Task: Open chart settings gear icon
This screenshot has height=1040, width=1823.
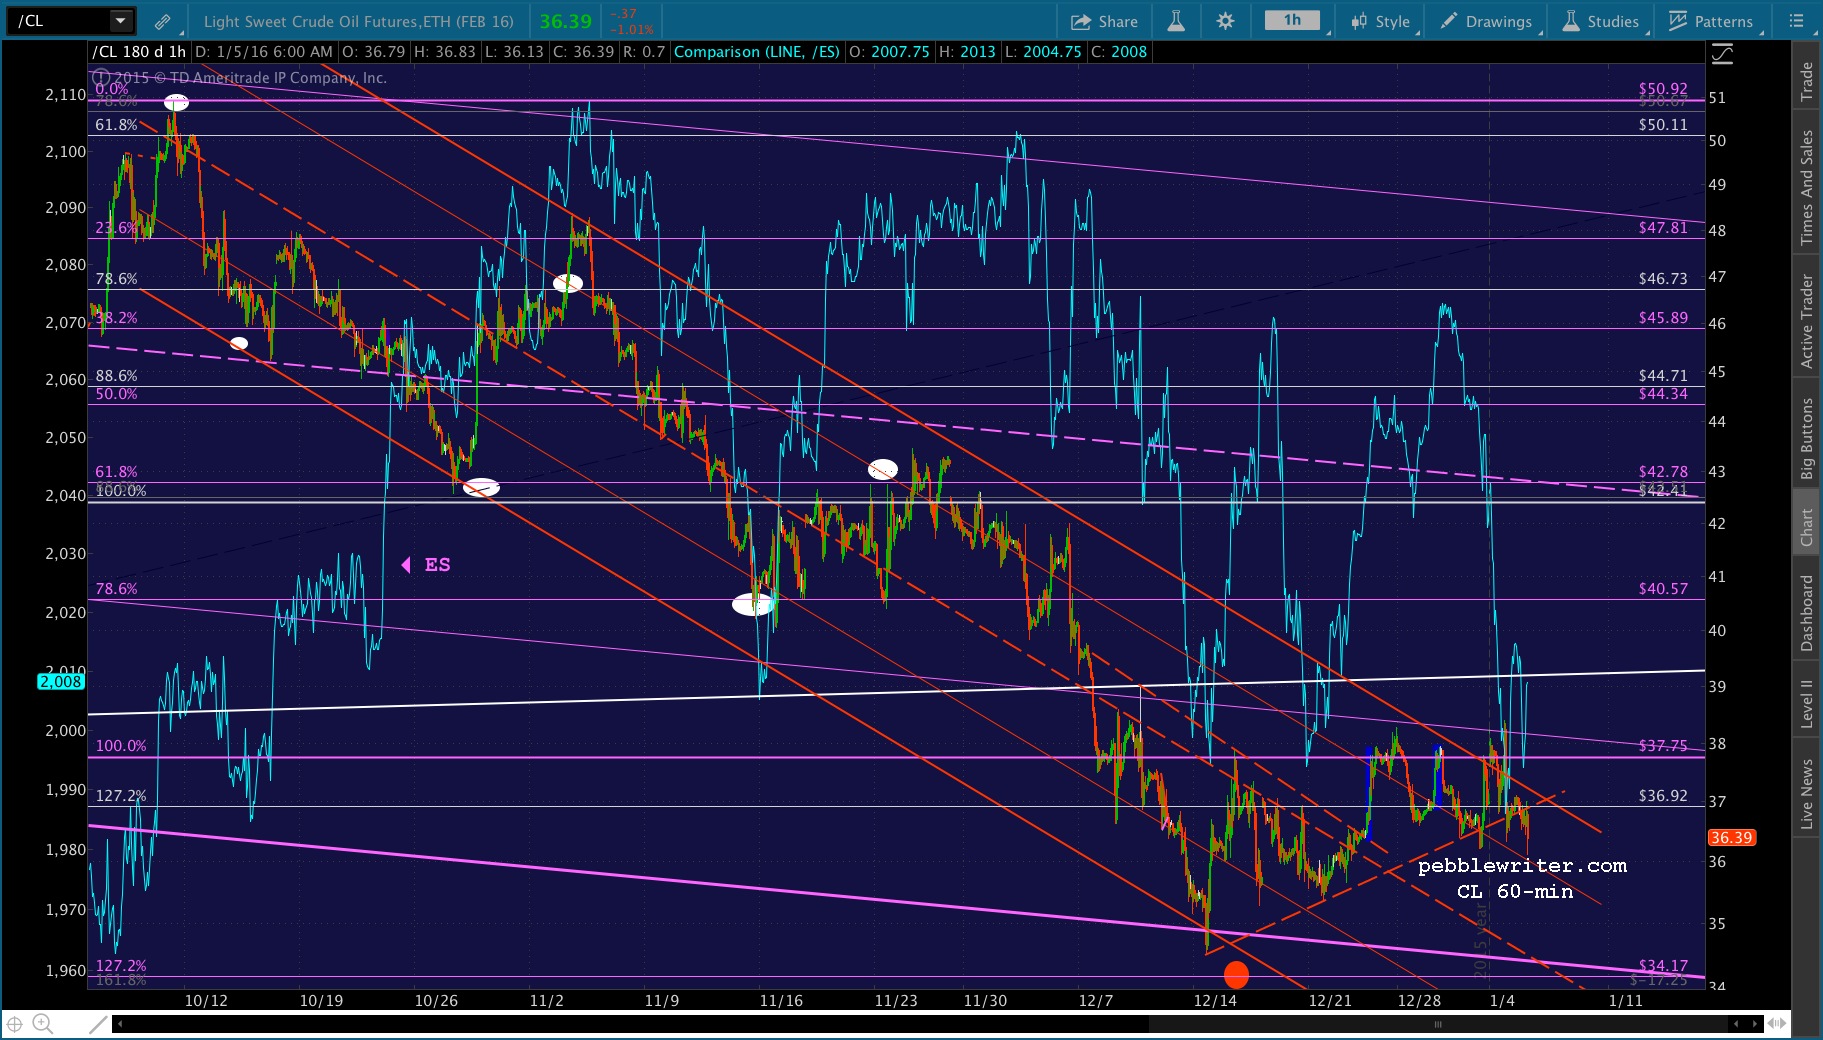Action: (x=1225, y=21)
